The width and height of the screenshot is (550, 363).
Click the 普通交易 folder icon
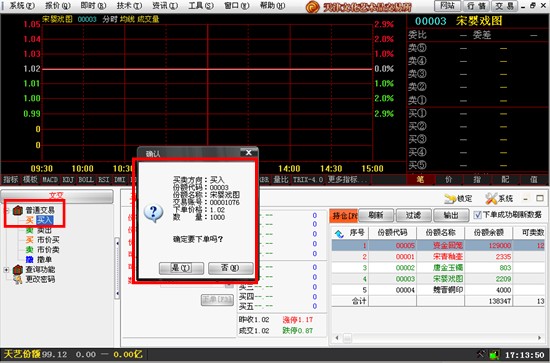(18, 210)
